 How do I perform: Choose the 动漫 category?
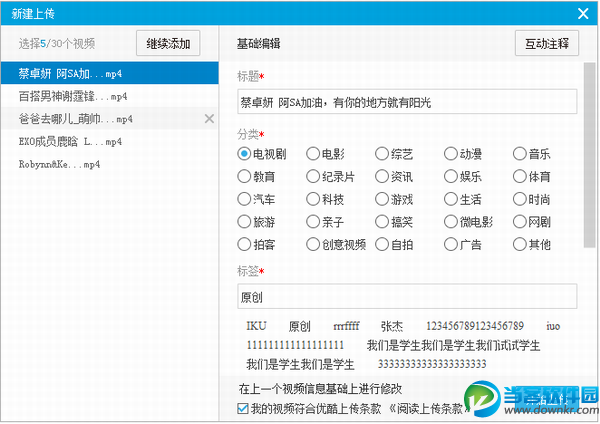click(x=463, y=154)
